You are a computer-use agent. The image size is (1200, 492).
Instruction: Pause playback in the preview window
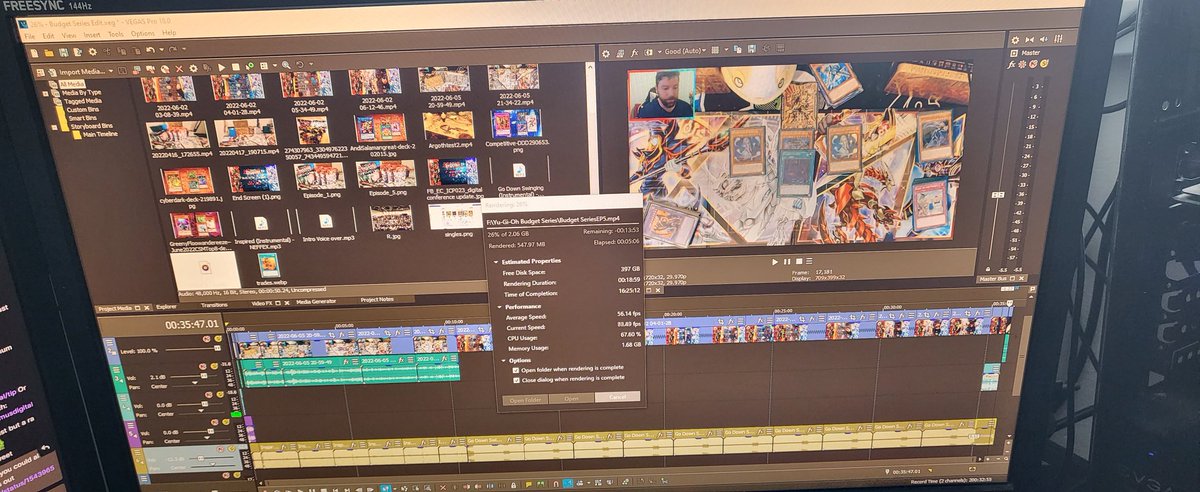click(x=787, y=262)
